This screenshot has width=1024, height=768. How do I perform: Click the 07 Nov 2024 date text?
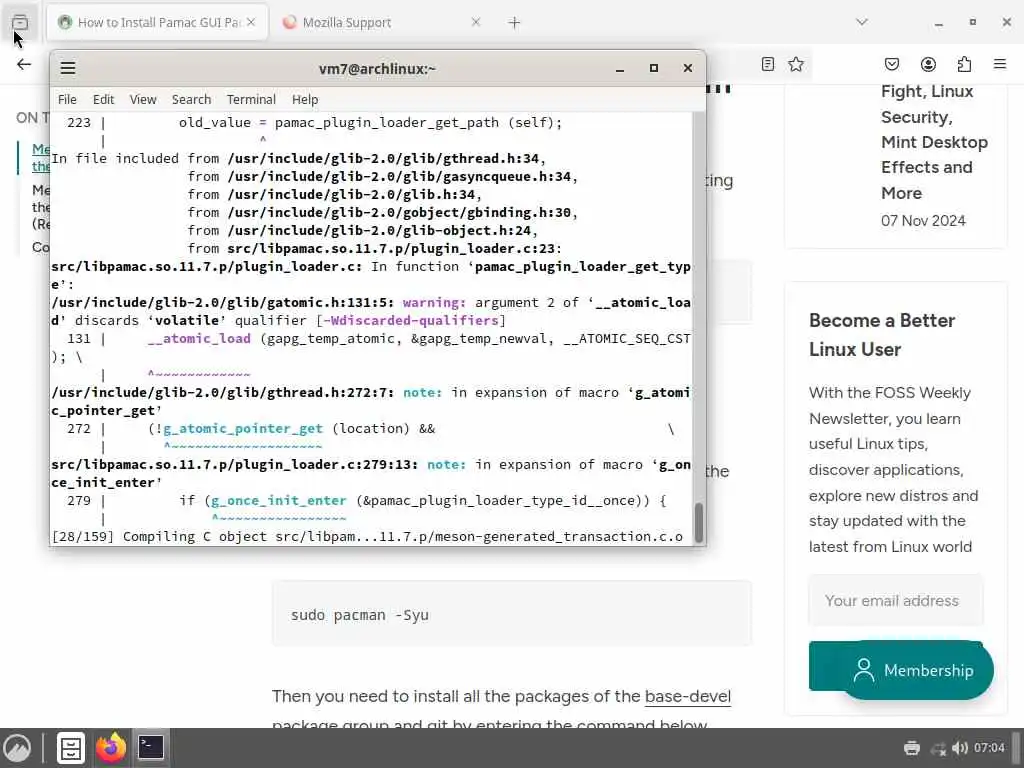923,221
